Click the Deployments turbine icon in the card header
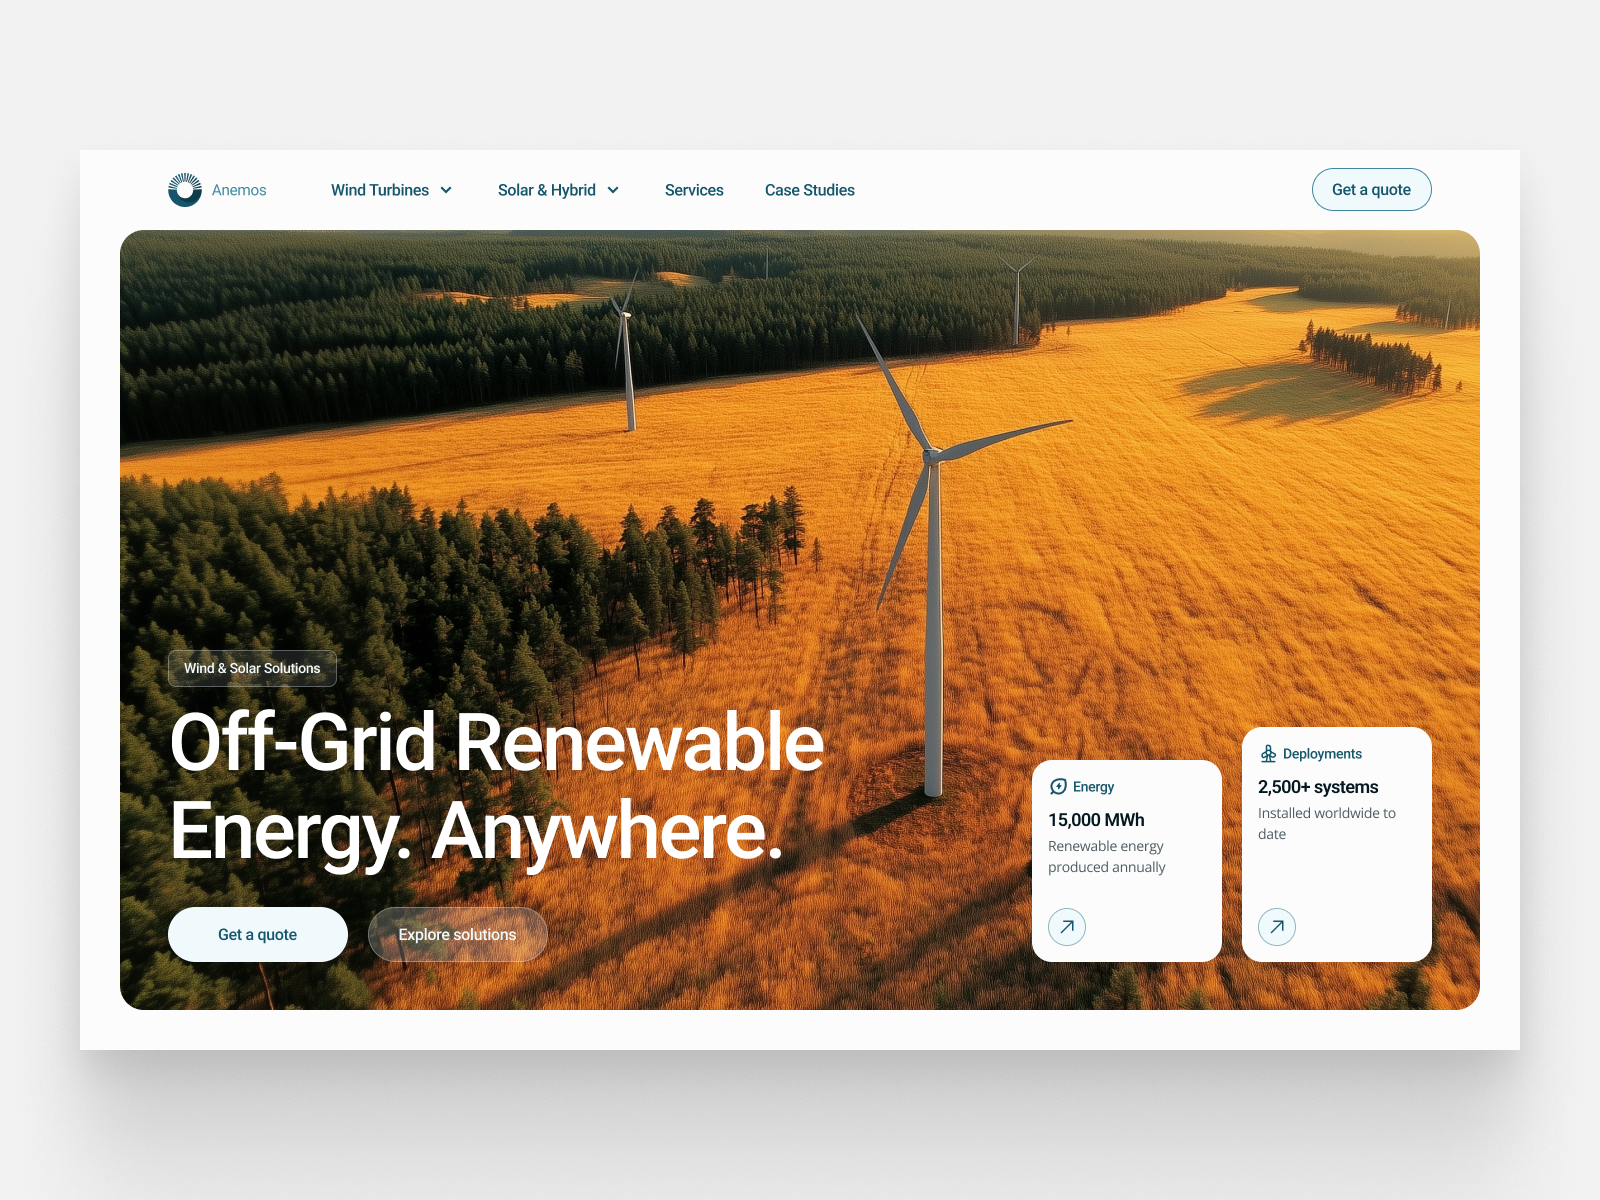This screenshot has width=1600, height=1200. coord(1268,754)
